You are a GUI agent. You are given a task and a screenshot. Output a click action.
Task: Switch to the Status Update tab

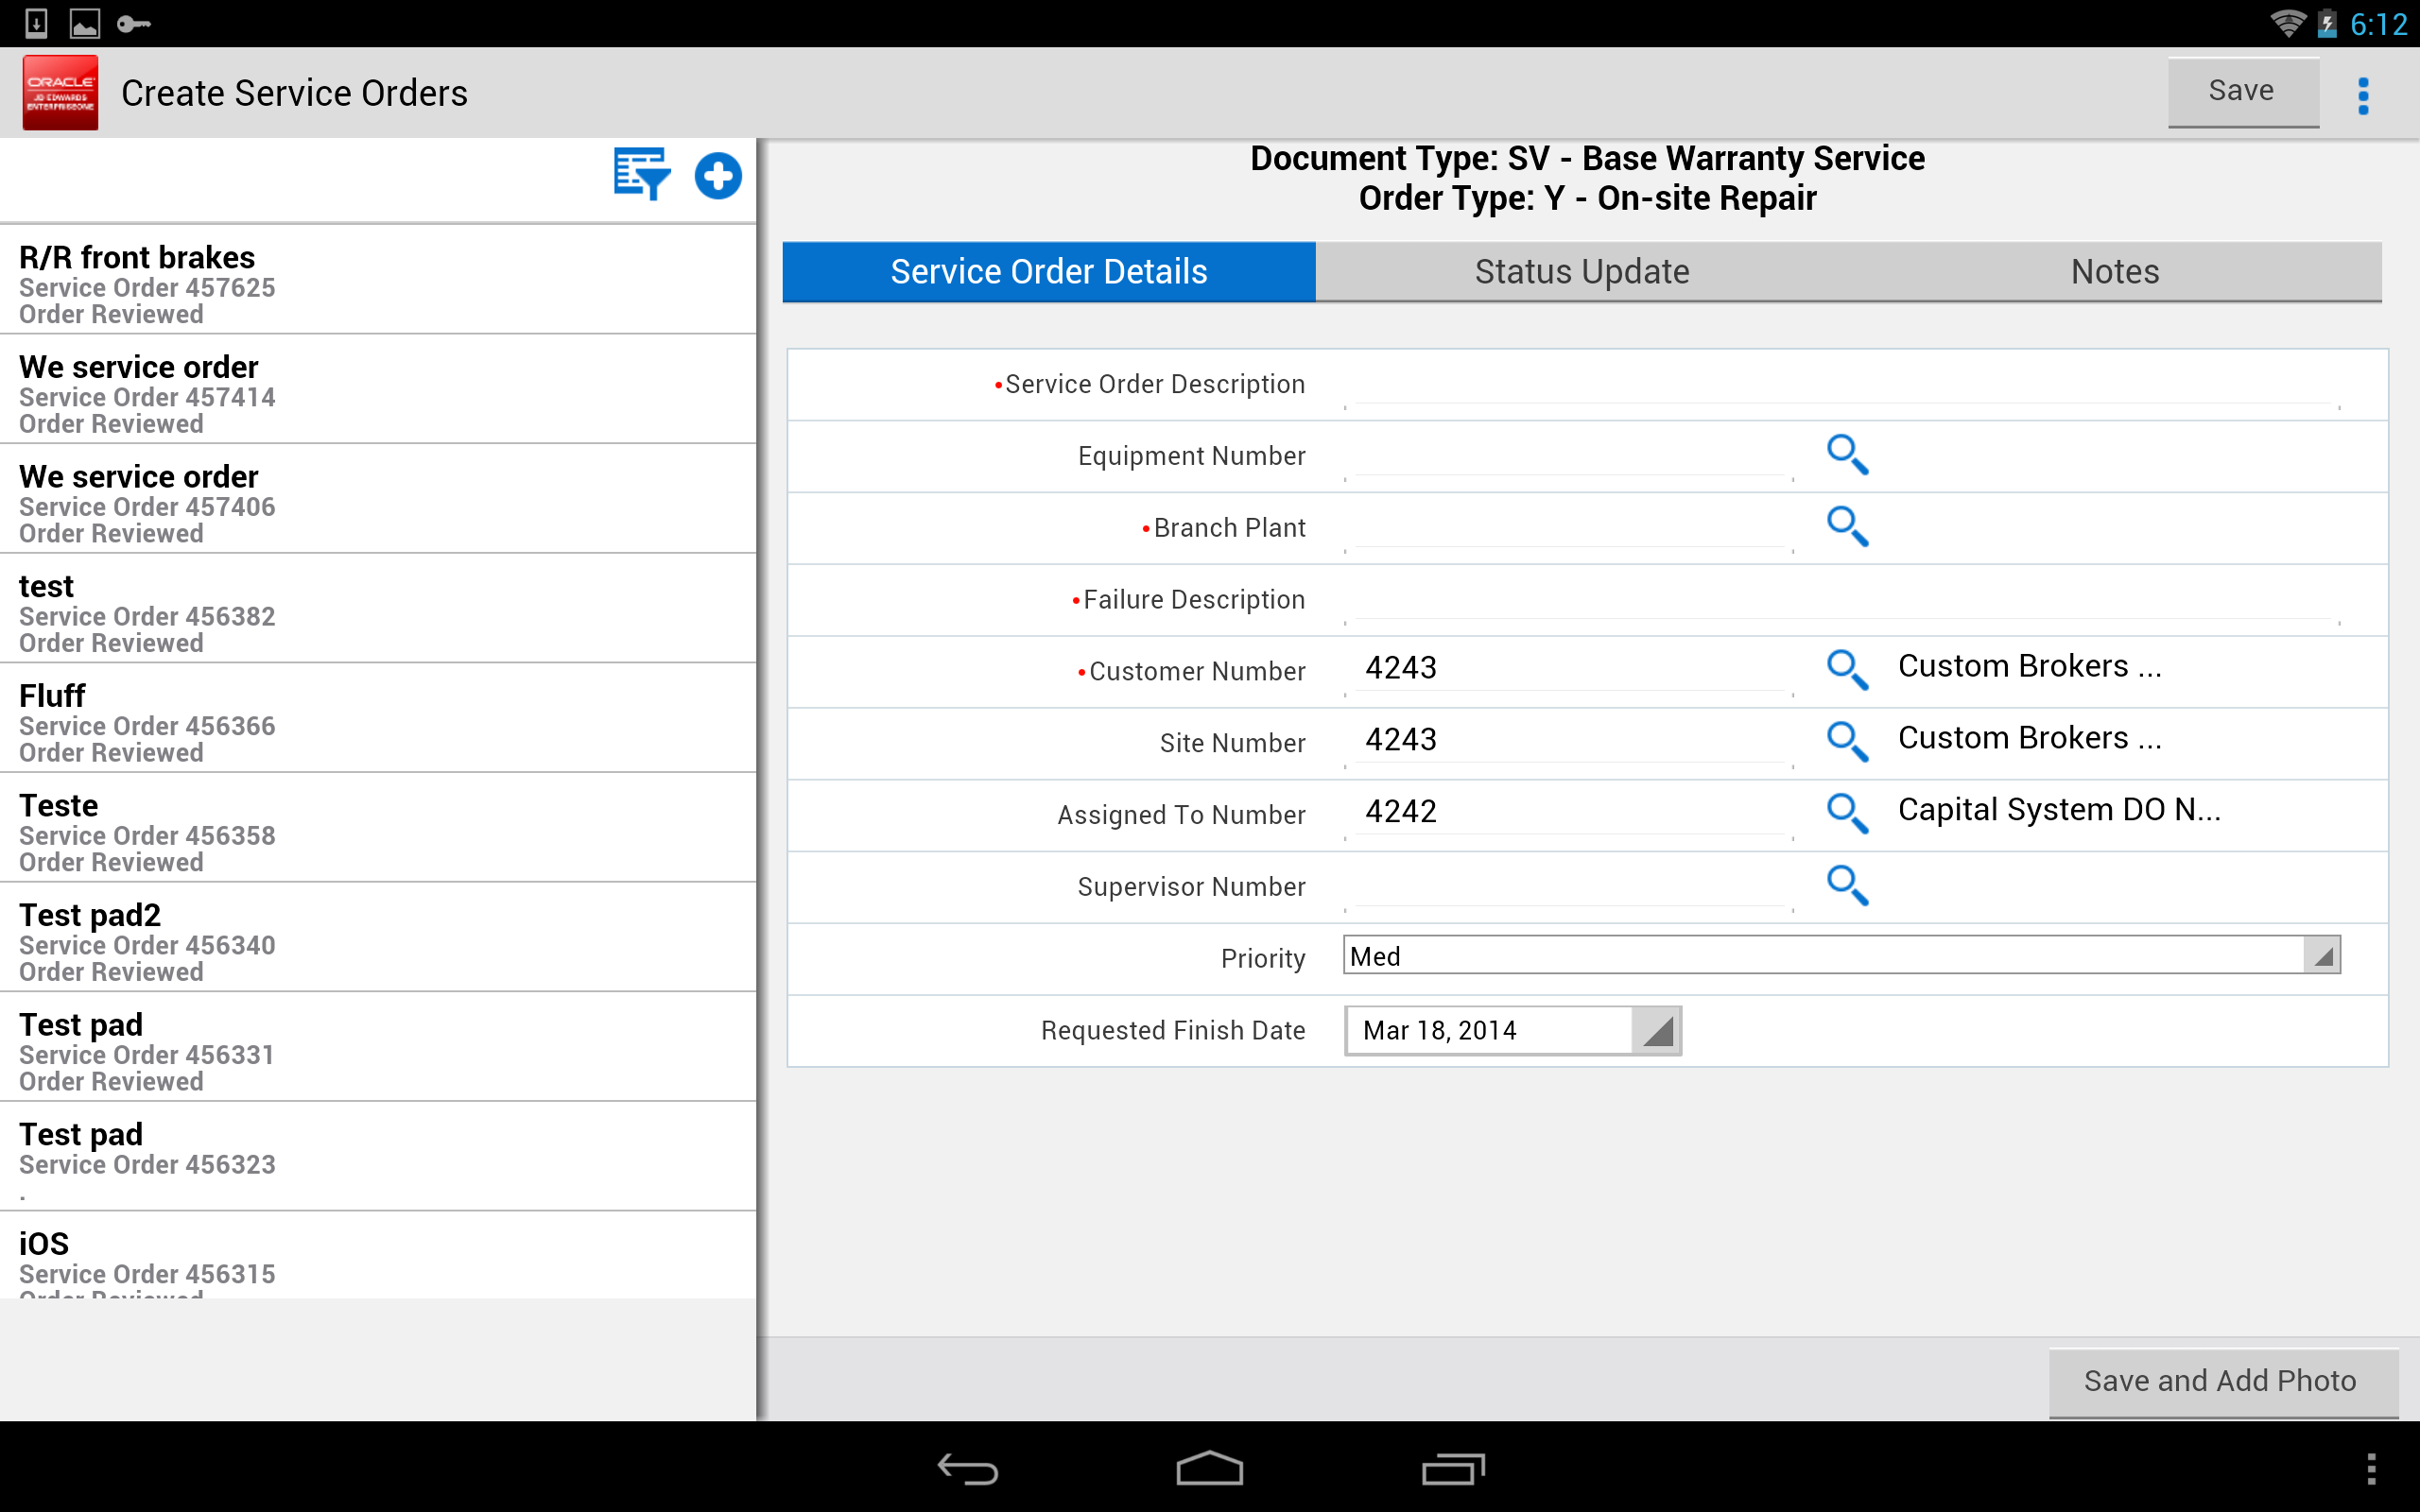(1582, 272)
